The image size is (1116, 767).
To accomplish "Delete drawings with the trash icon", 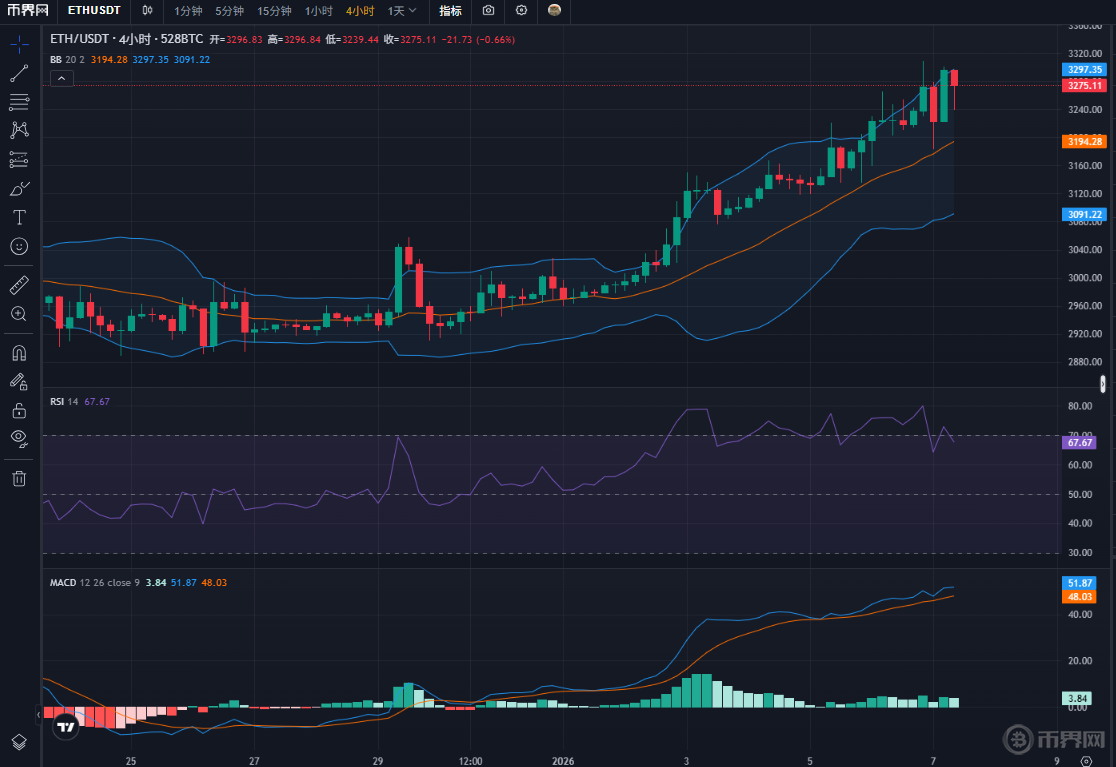I will coord(19,478).
